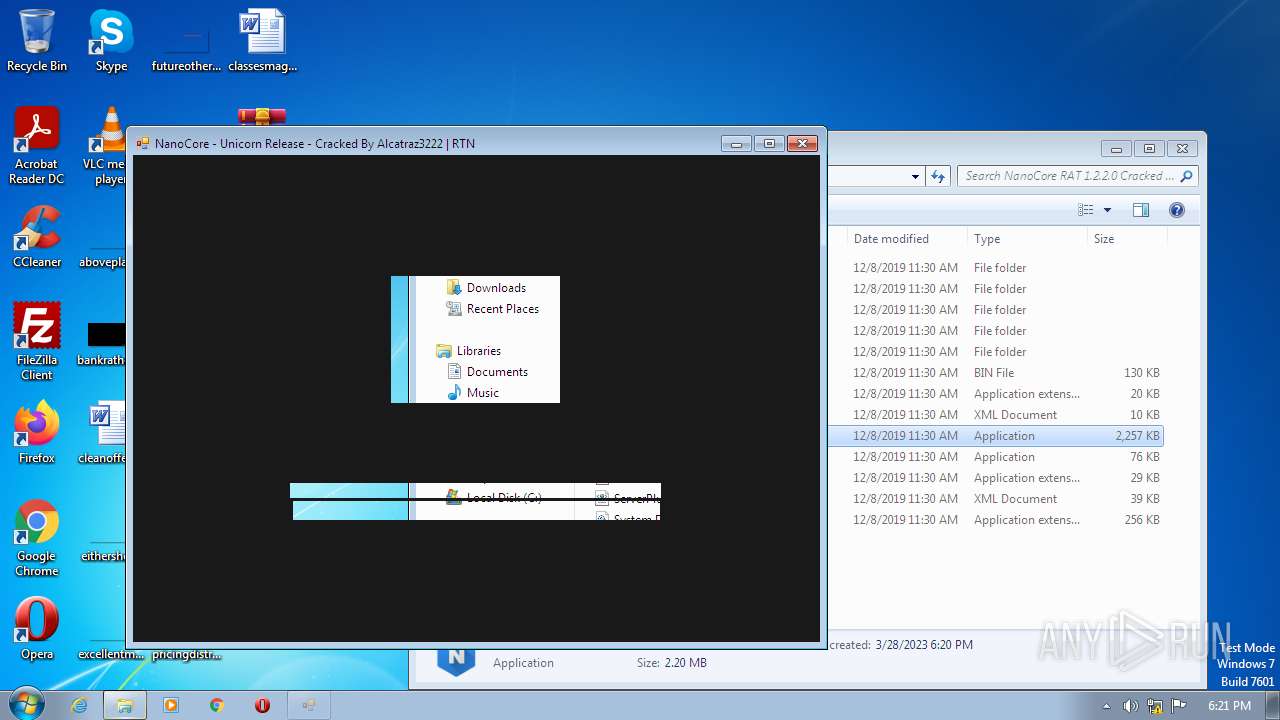Click the taskbar clock showing 6:21 PM

pos(1229,705)
